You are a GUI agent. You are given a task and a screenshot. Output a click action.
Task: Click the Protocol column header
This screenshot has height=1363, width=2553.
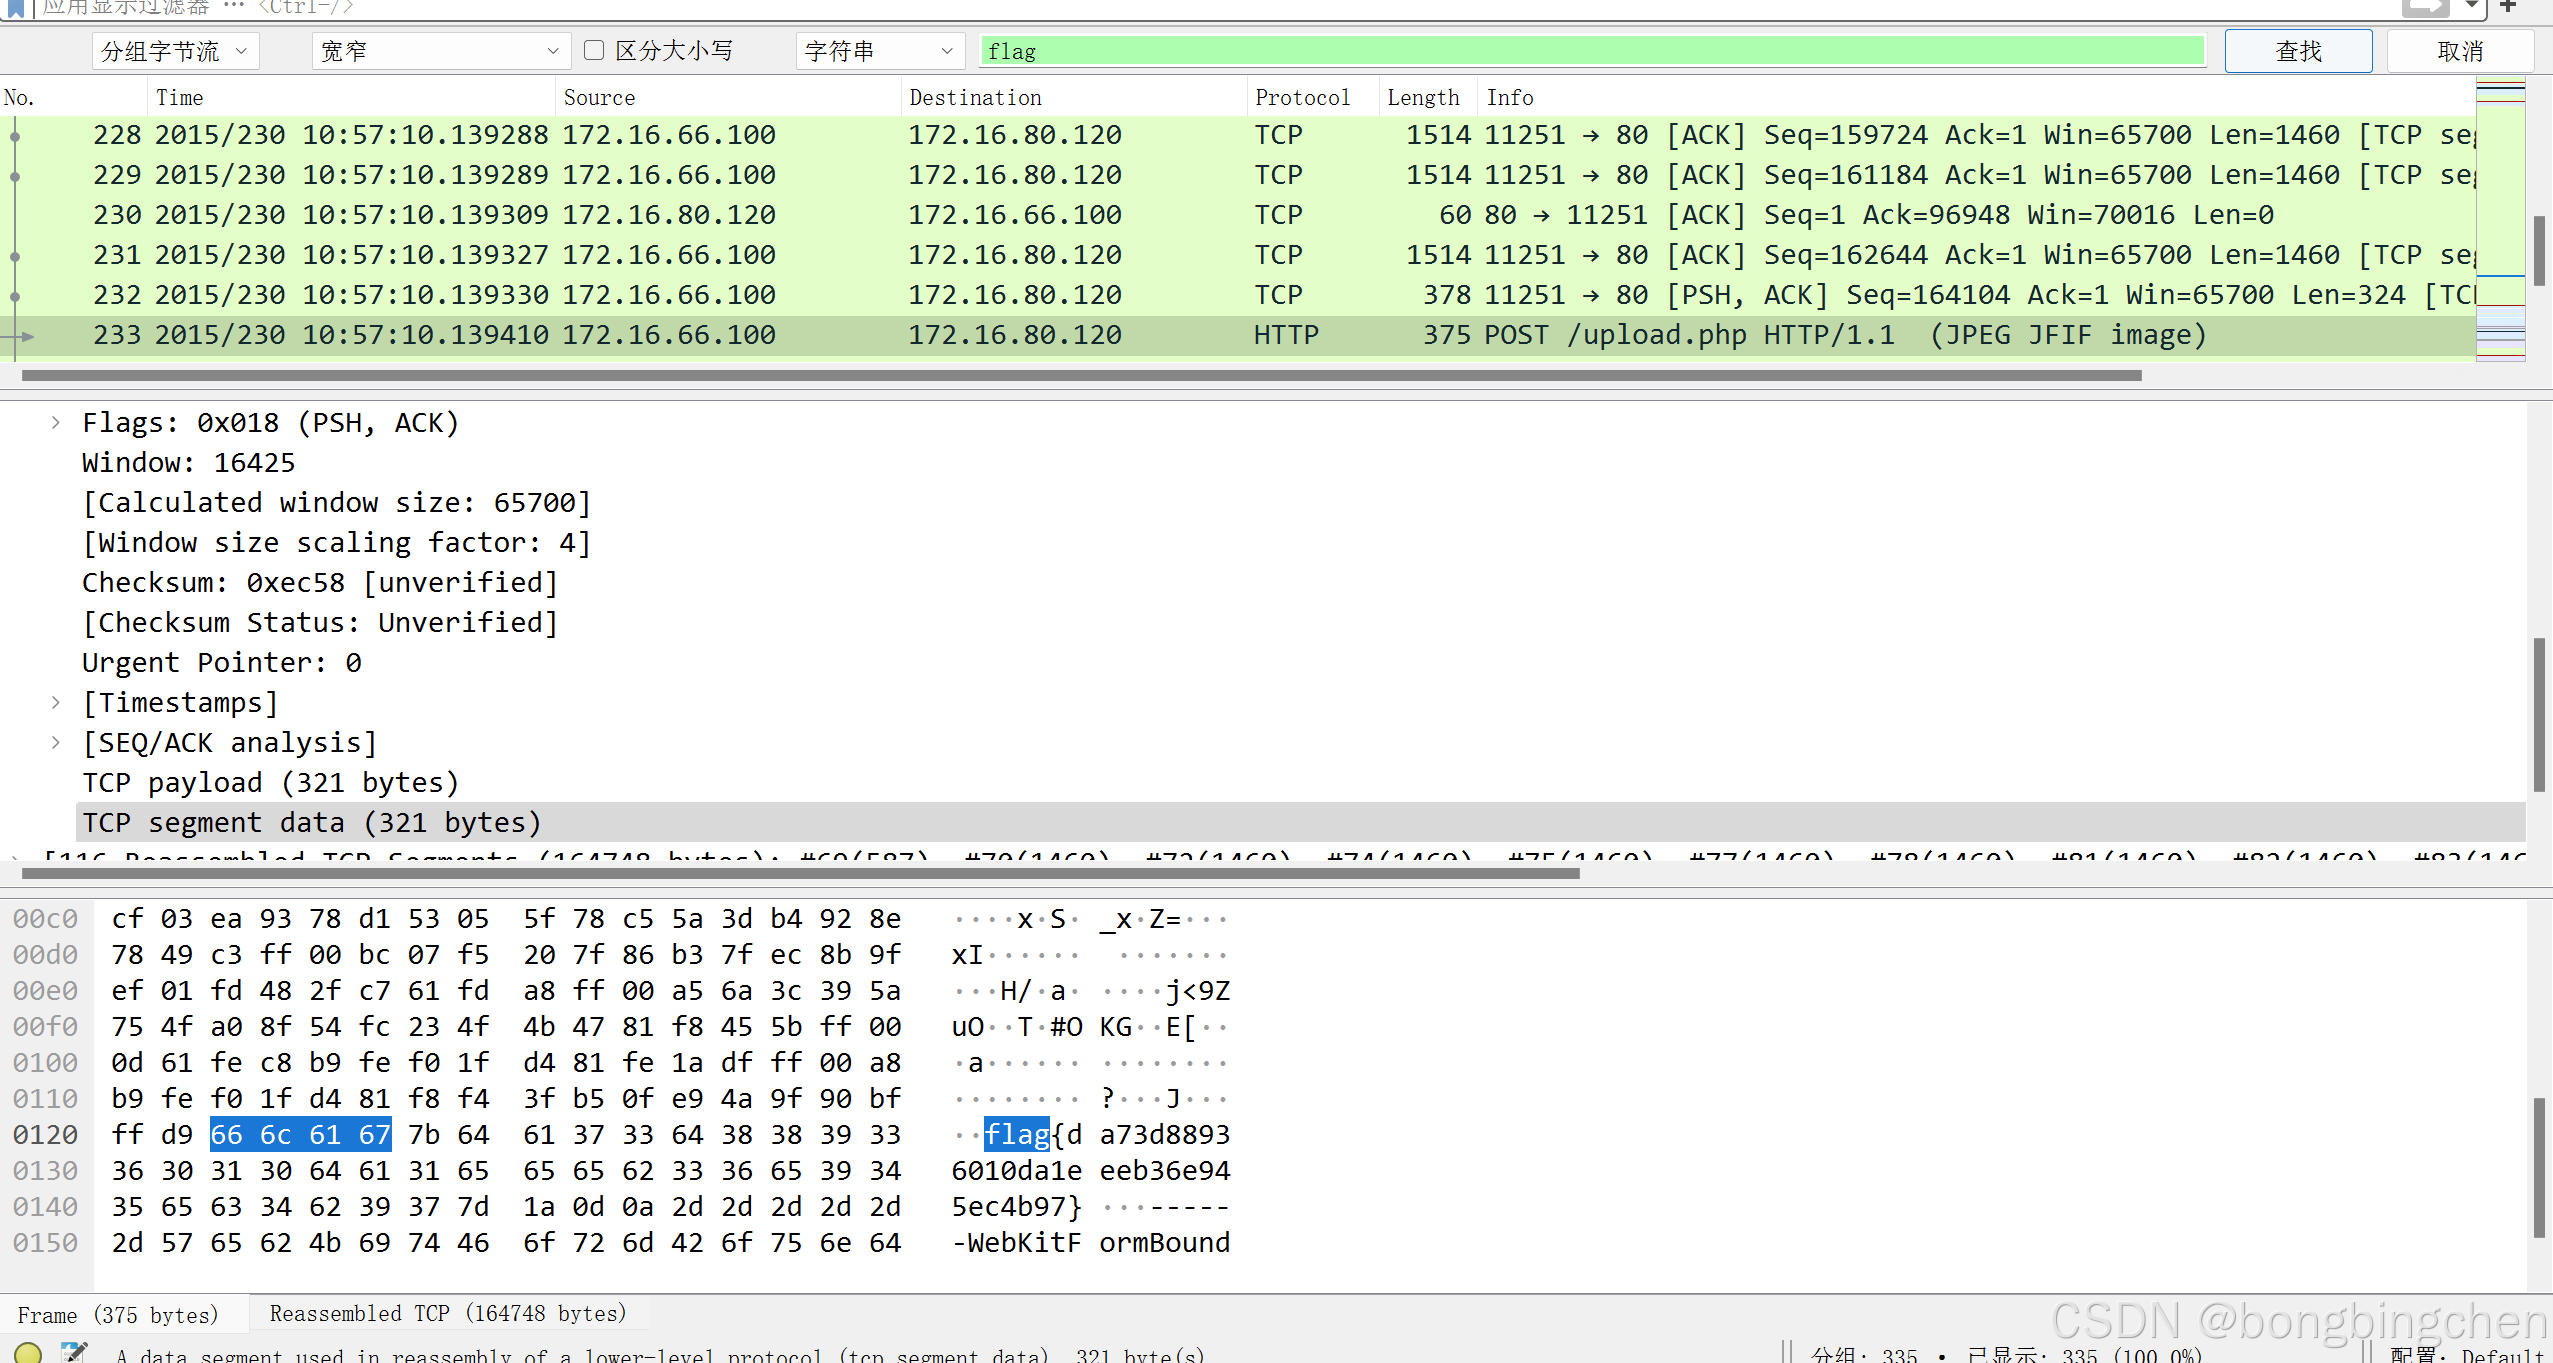pyautogui.click(x=1302, y=97)
